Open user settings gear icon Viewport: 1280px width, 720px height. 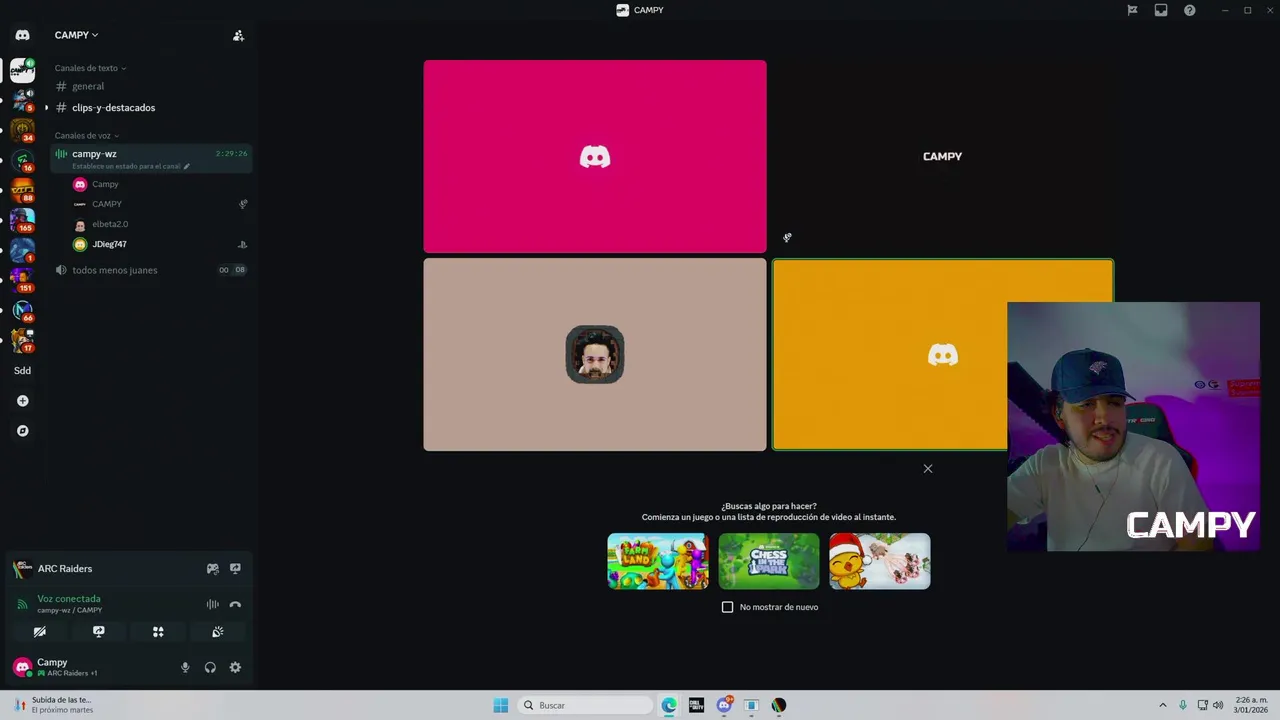[x=235, y=667]
